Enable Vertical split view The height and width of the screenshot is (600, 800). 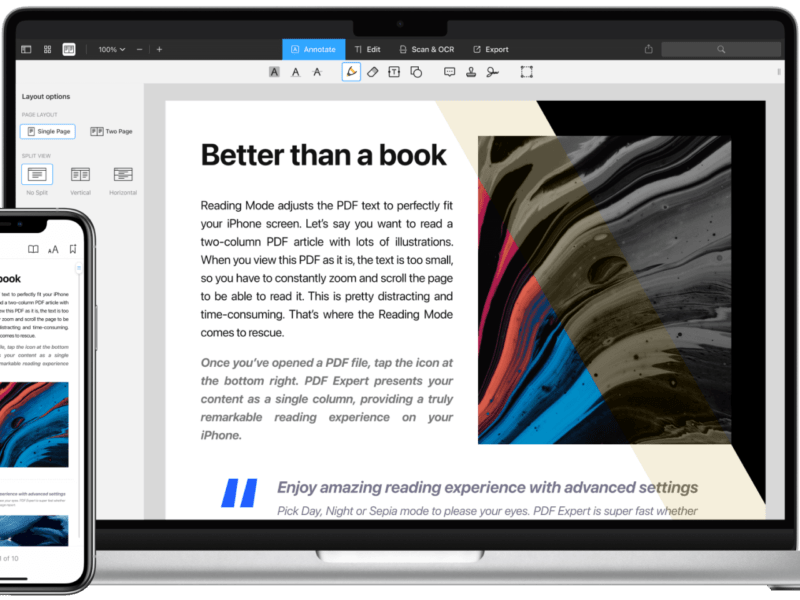tap(81, 173)
